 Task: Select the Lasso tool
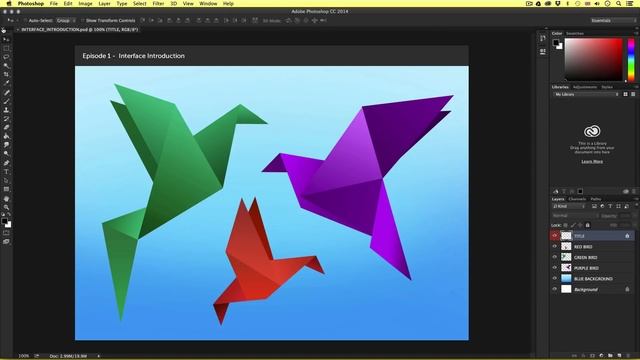pos(6,57)
